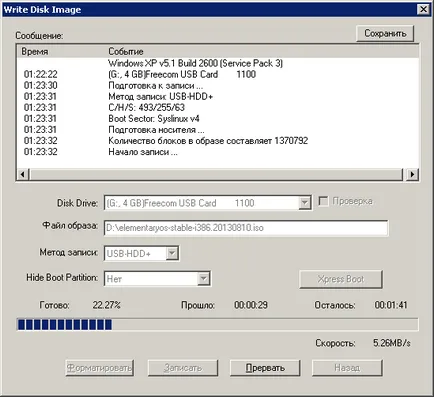Click the remaining time 00:01:41
This screenshot has width=434, height=397.
tap(391, 305)
